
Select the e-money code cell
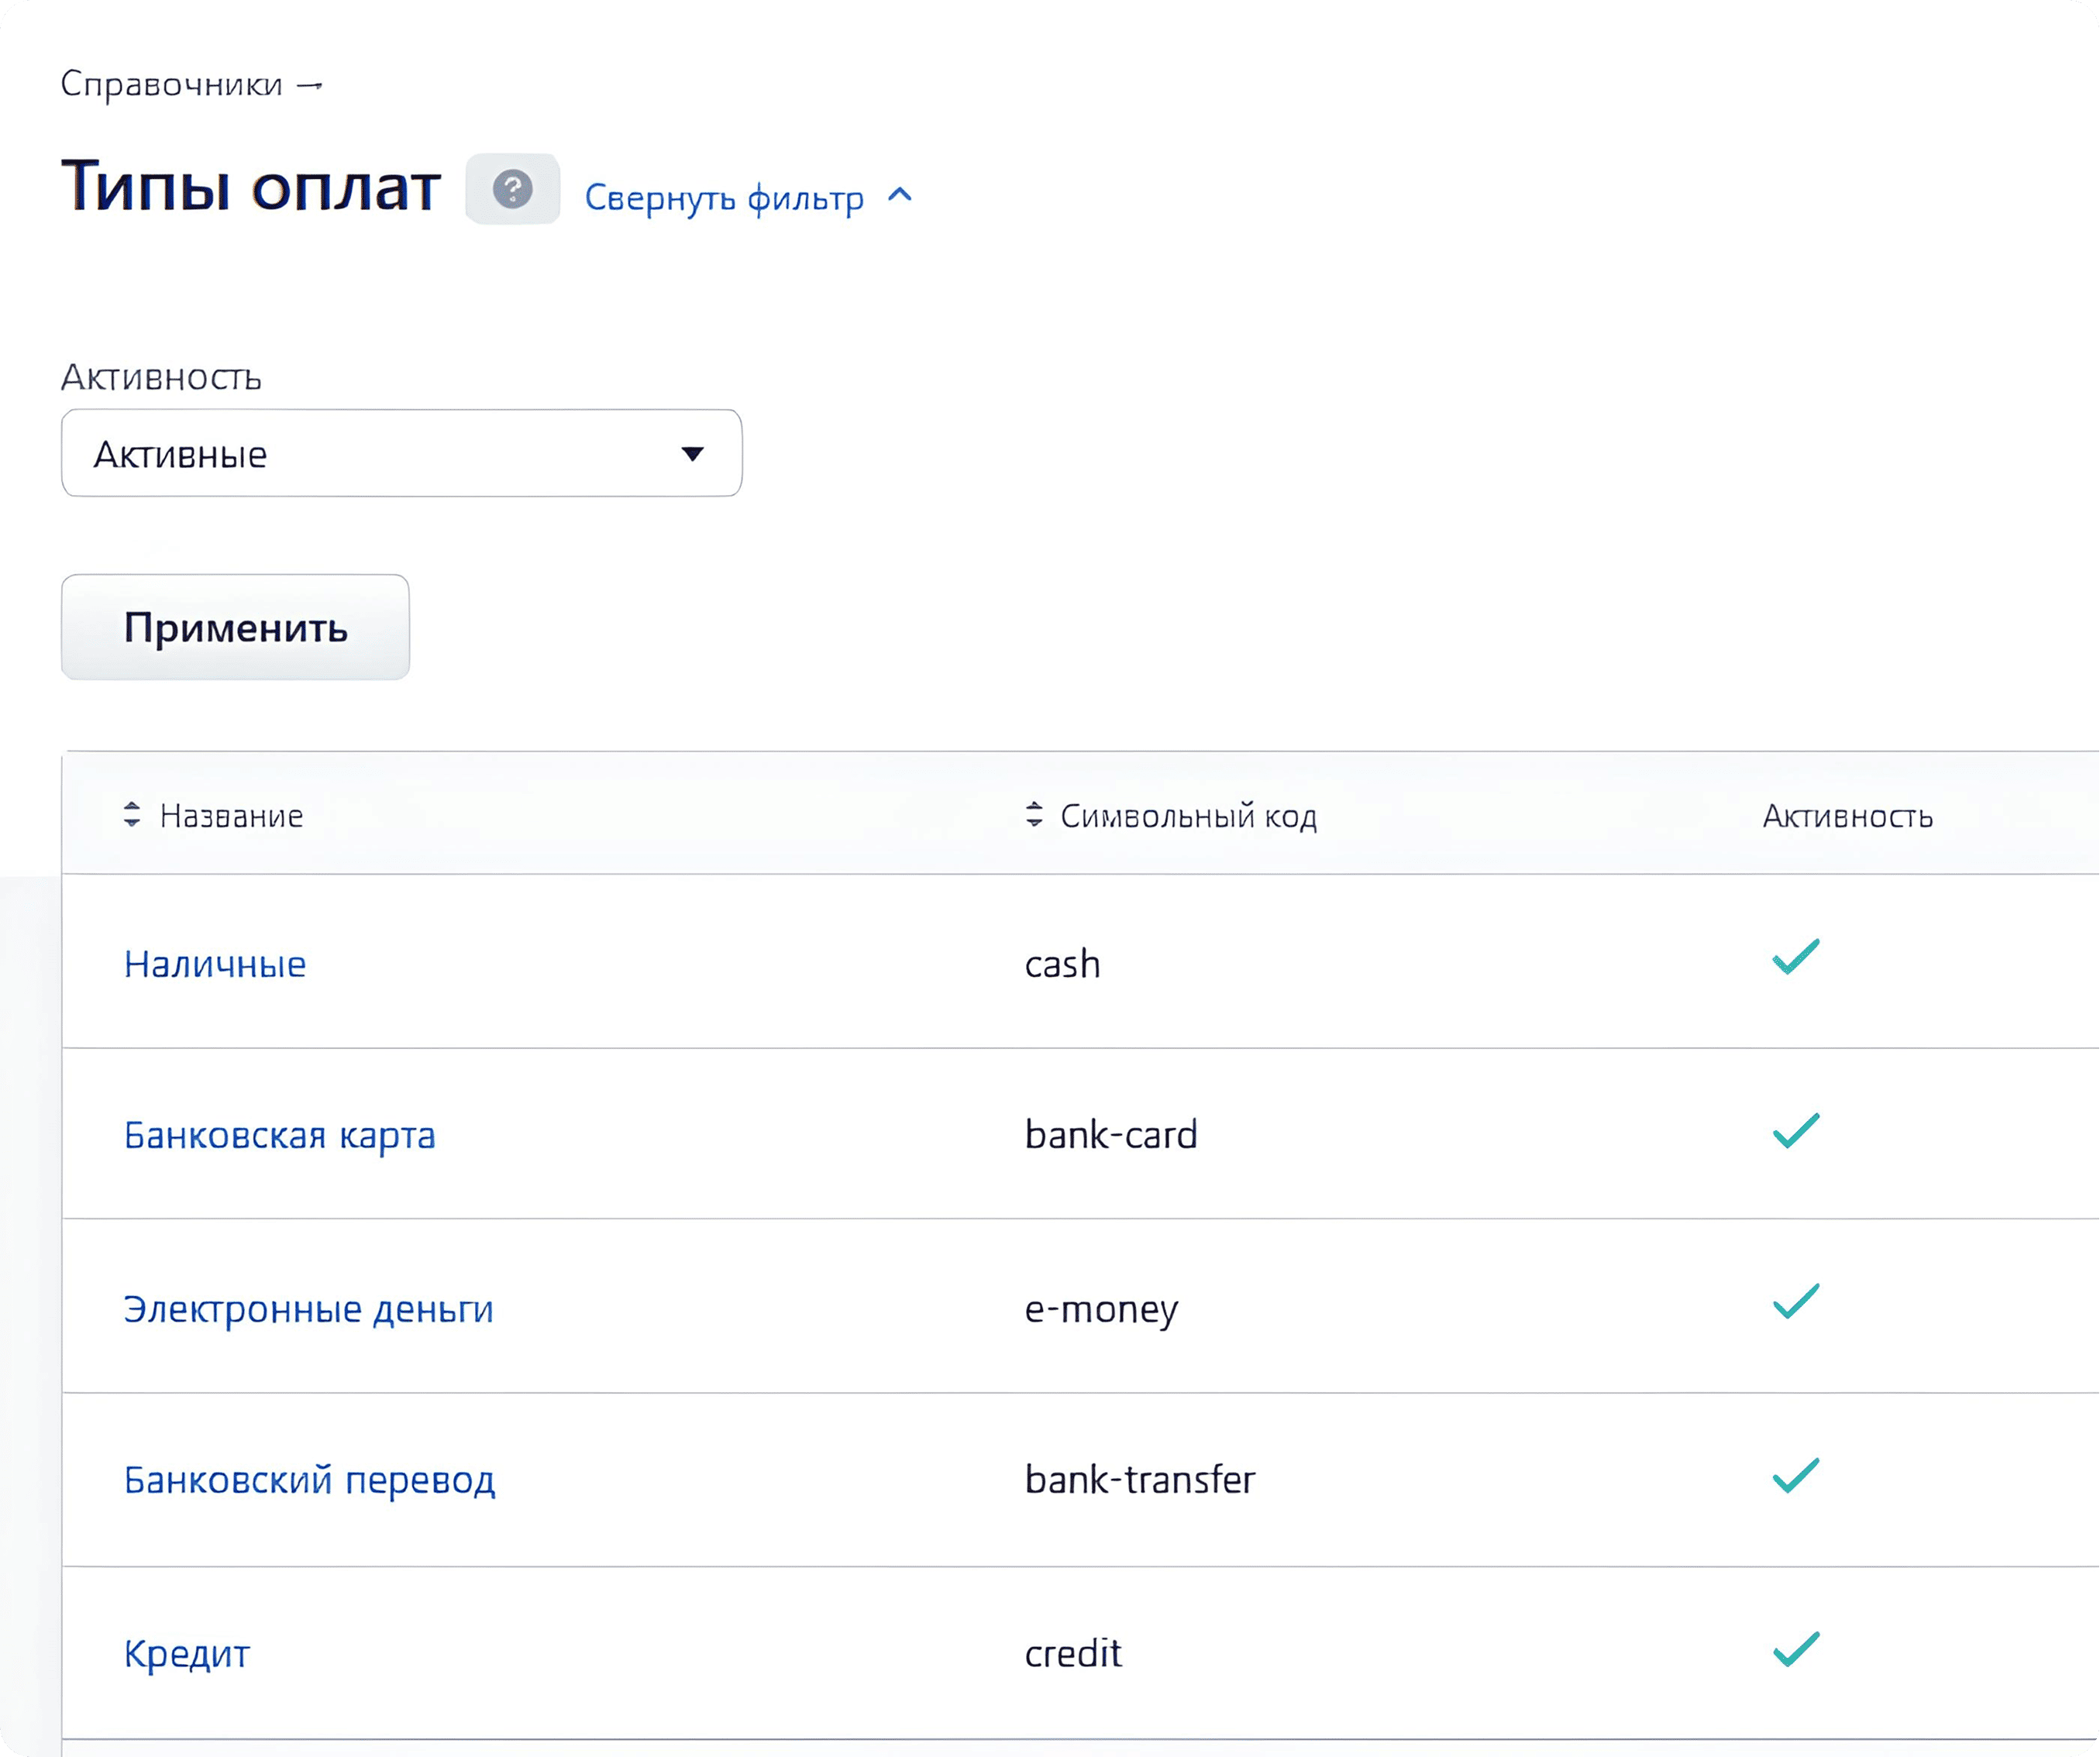1101,1309
